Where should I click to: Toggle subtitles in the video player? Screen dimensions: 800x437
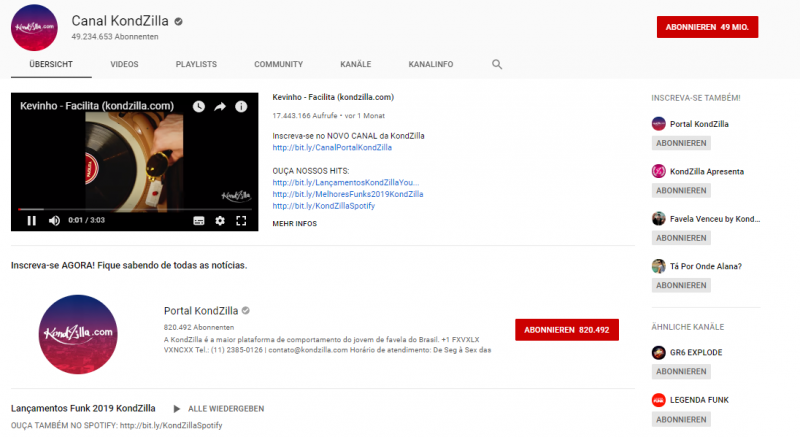199,220
